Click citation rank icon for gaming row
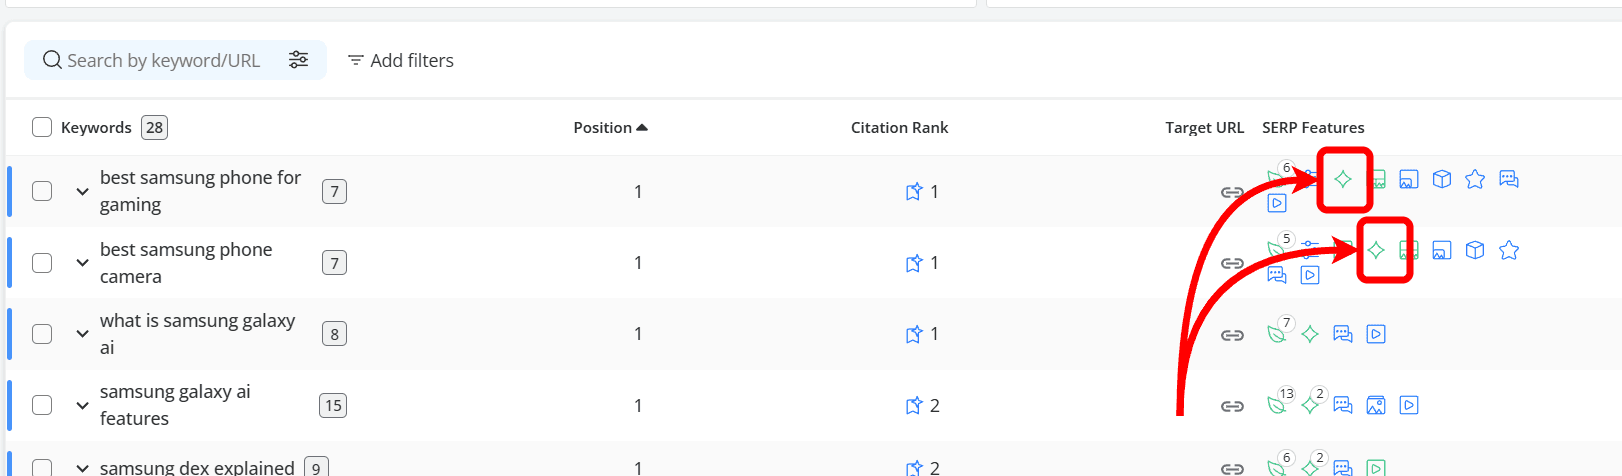Image resolution: width=1622 pixels, height=476 pixels. coord(913,191)
